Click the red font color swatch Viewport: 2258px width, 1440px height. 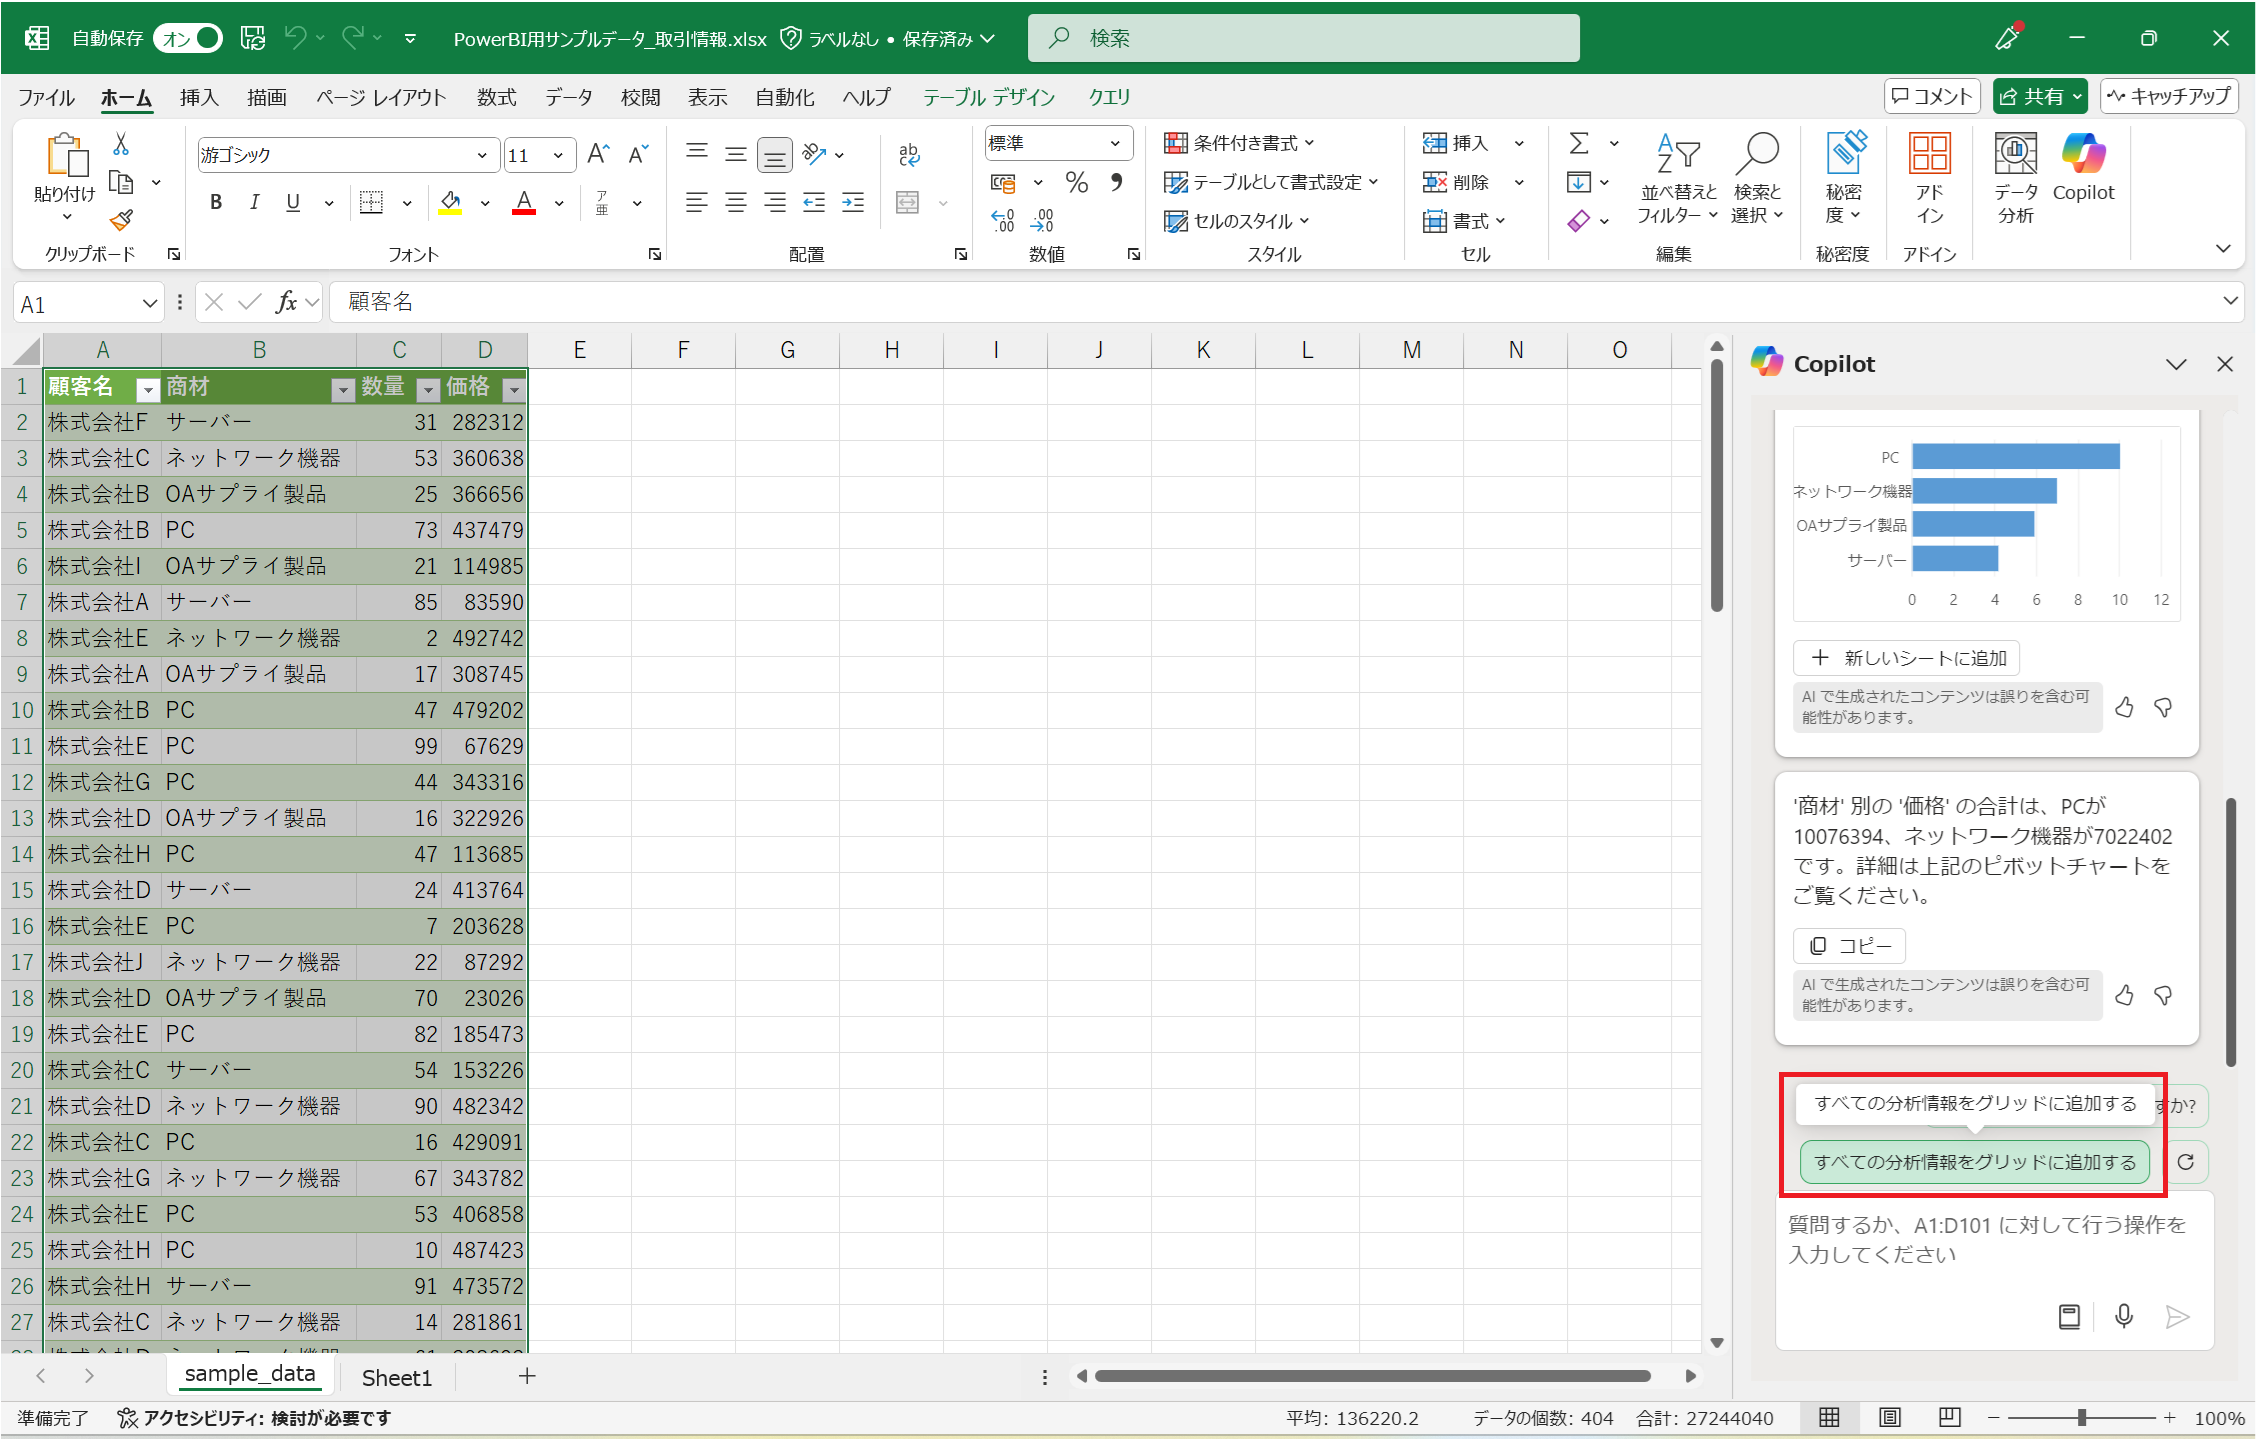pyautogui.click(x=524, y=203)
